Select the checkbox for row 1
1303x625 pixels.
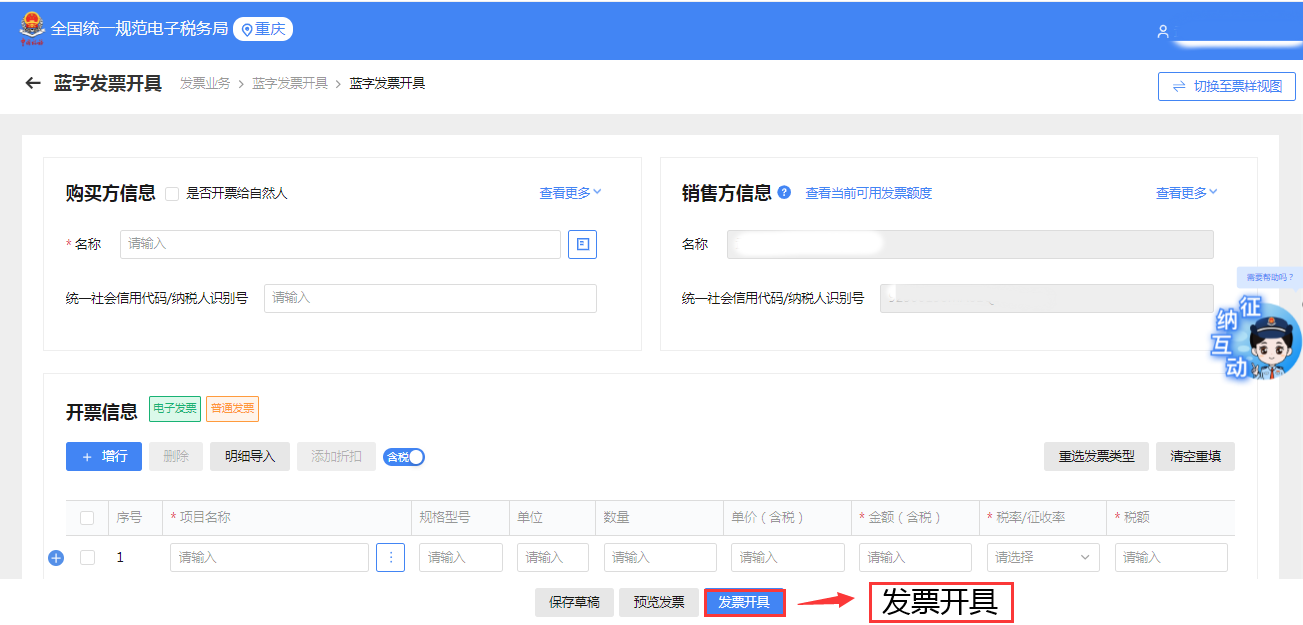[87, 558]
